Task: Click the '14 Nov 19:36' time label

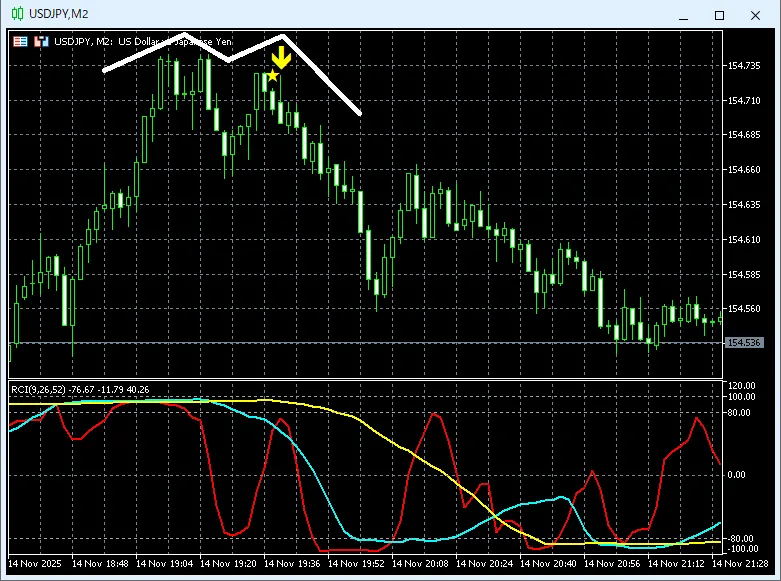Action: pos(292,564)
